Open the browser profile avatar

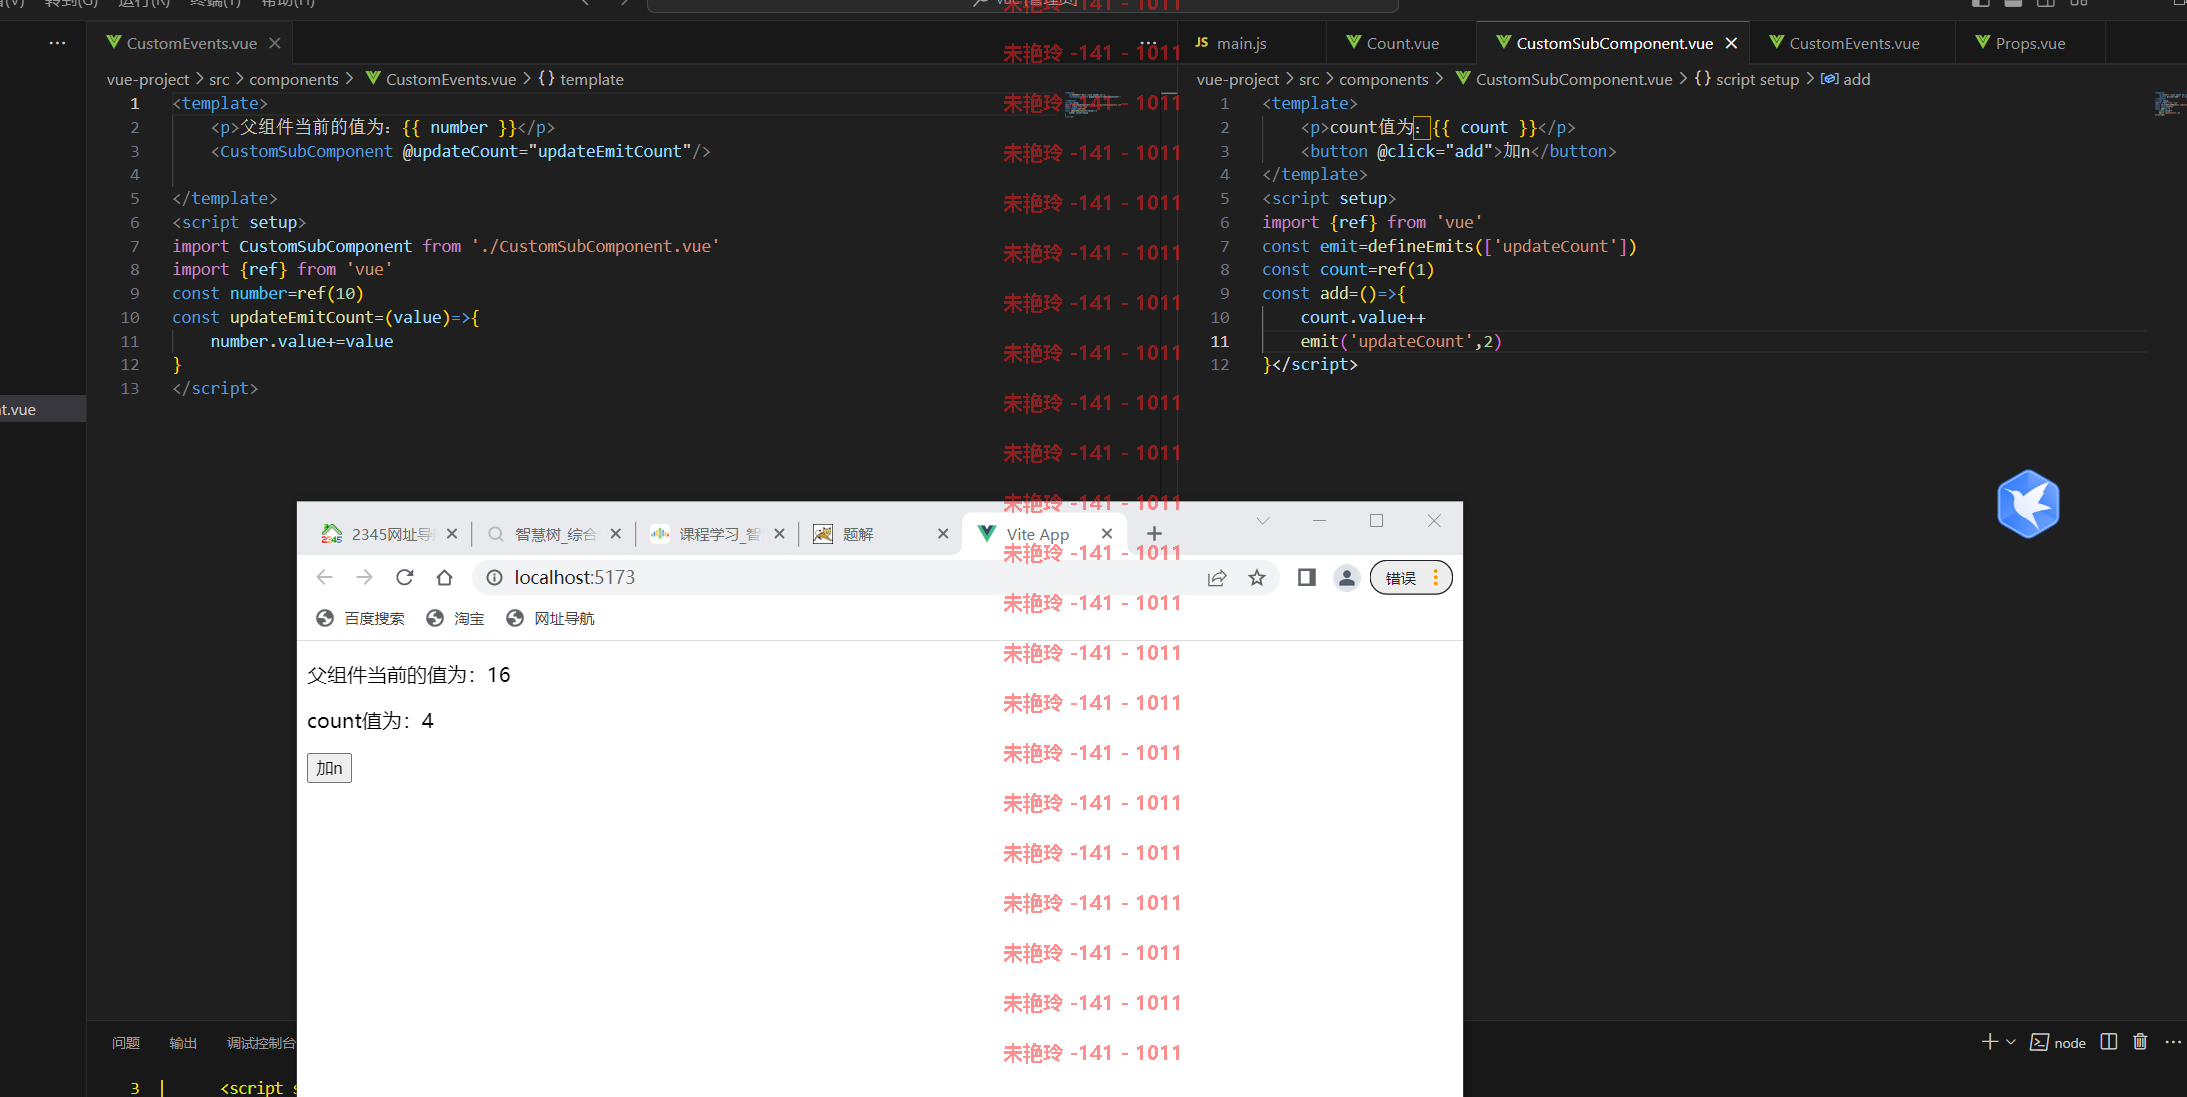(x=1347, y=577)
